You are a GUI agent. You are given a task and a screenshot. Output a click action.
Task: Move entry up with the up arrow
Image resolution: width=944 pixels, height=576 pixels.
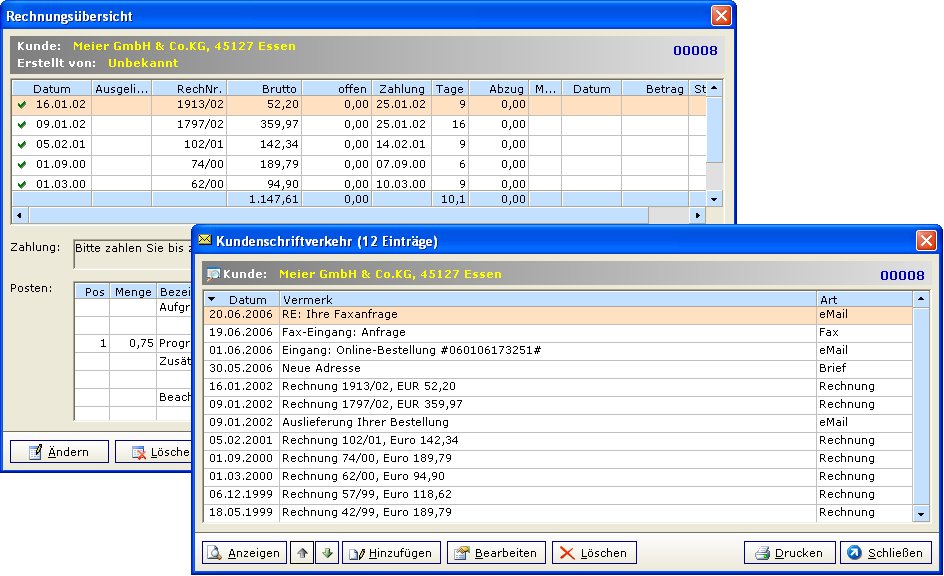(x=301, y=553)
